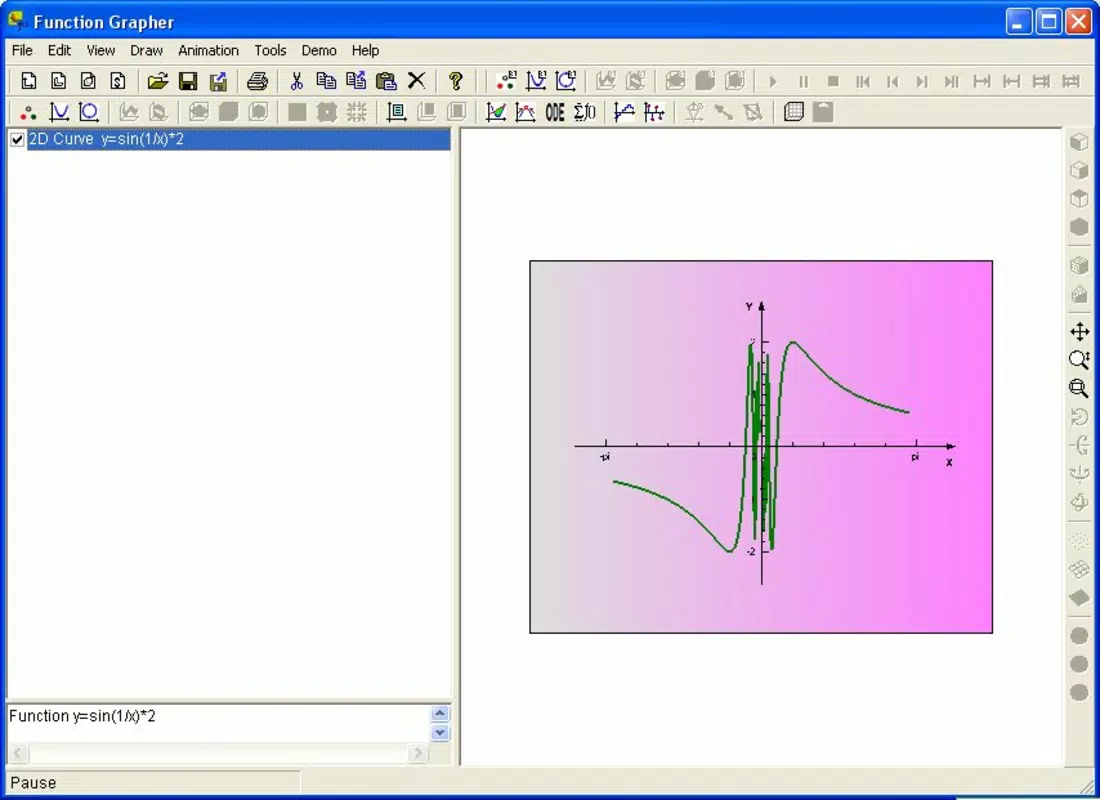Screen dimensions: 1100x800
Task: Click the curve with green highlight icon
Action: 496,112
